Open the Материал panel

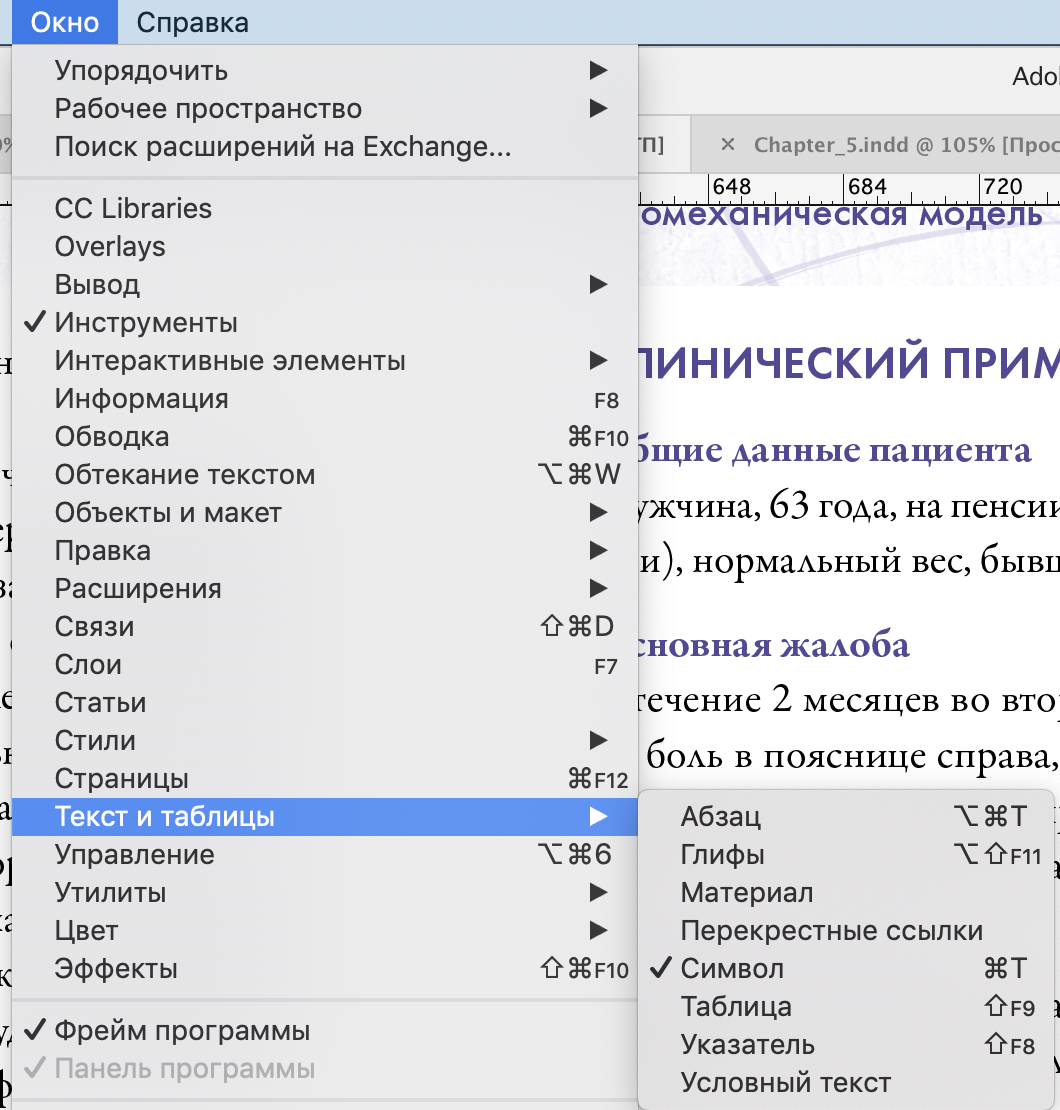[x=846, y=893]
